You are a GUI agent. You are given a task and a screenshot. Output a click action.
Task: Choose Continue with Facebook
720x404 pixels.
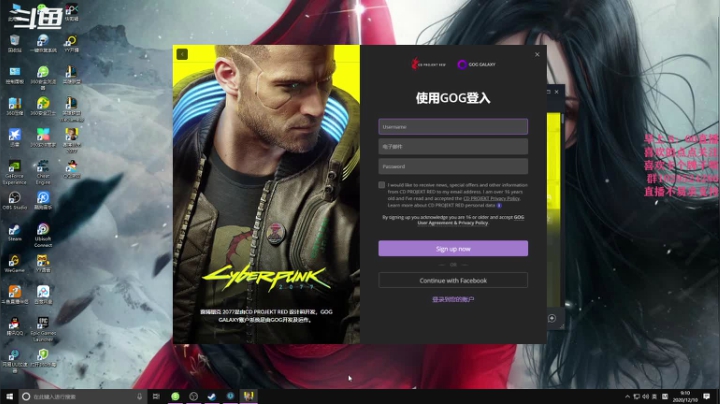[x=453, y=280]
